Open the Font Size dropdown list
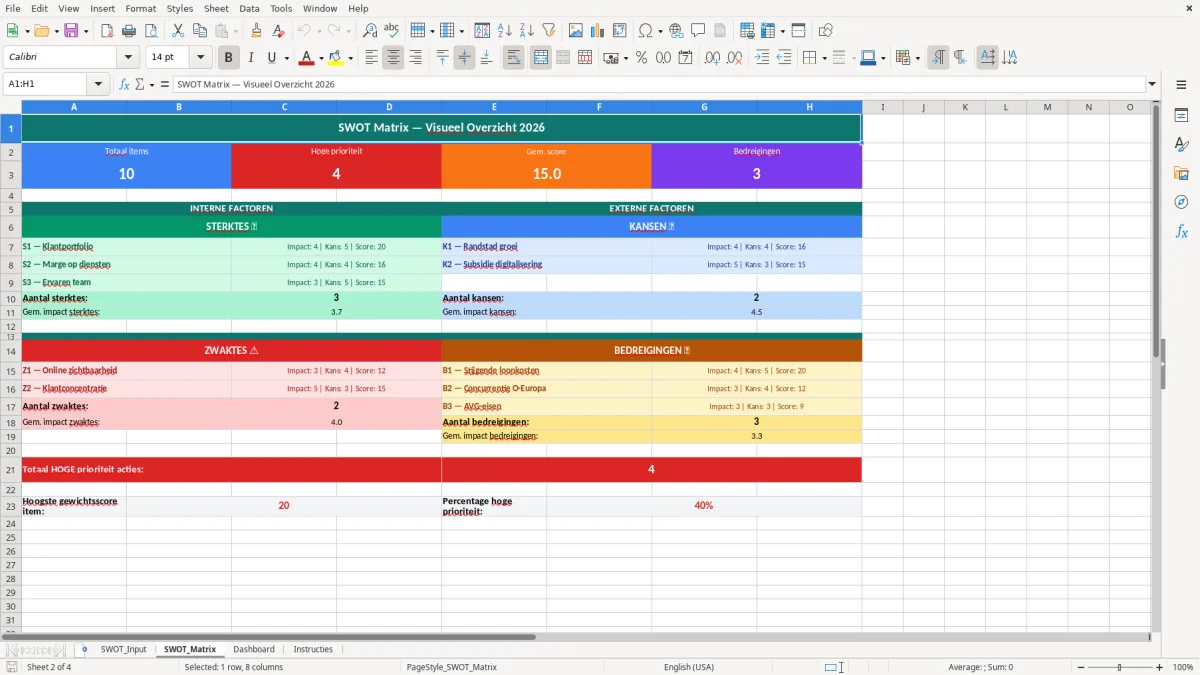This screenshot has width=1200, height=675. tap(200, 58)
